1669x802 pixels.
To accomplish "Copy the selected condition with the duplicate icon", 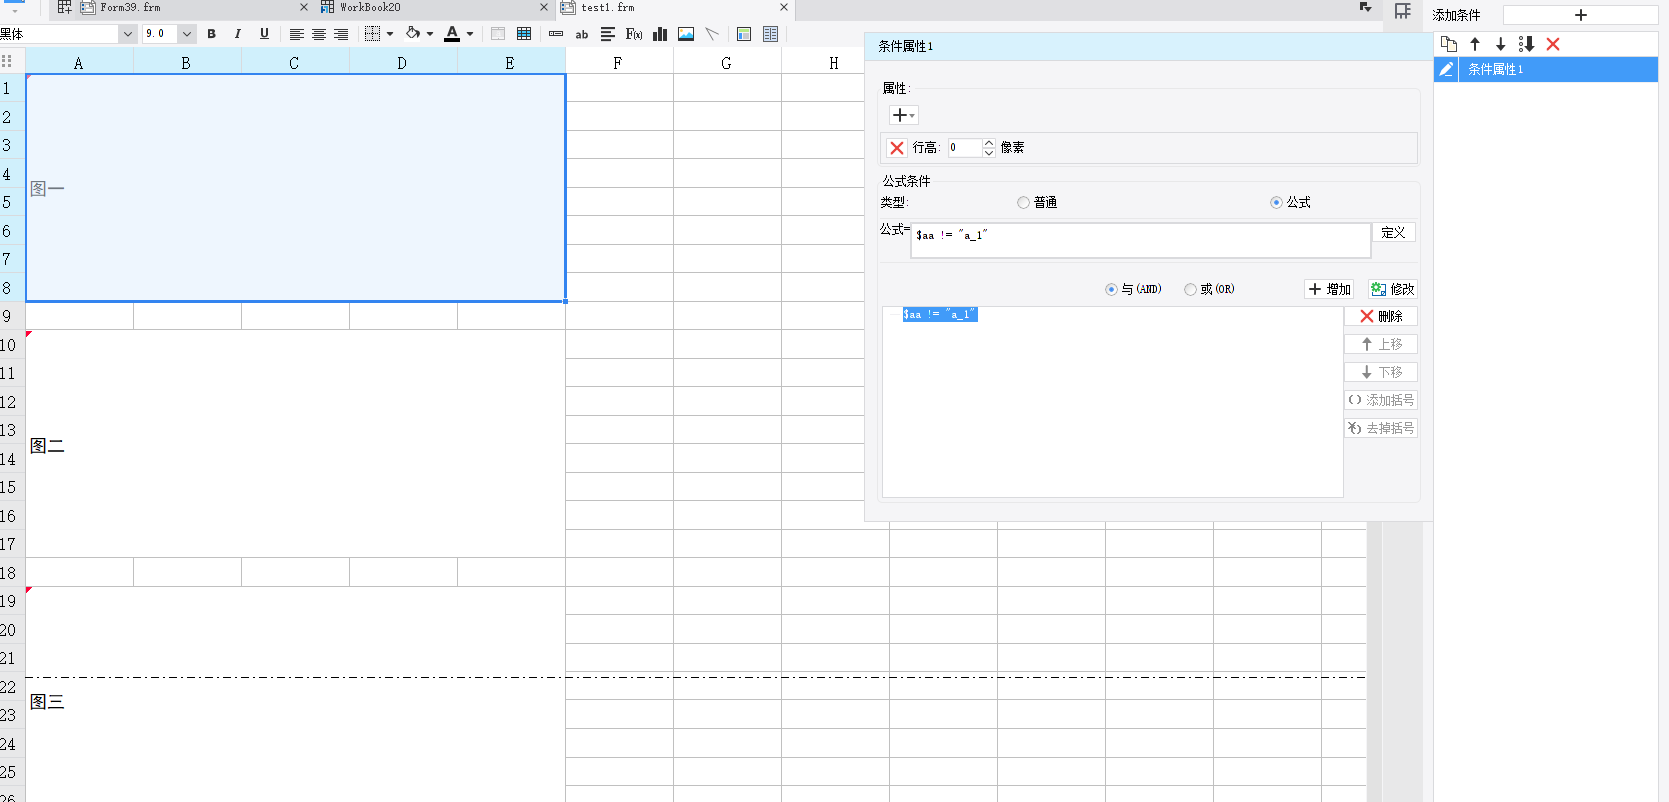I will [1448, 44].
